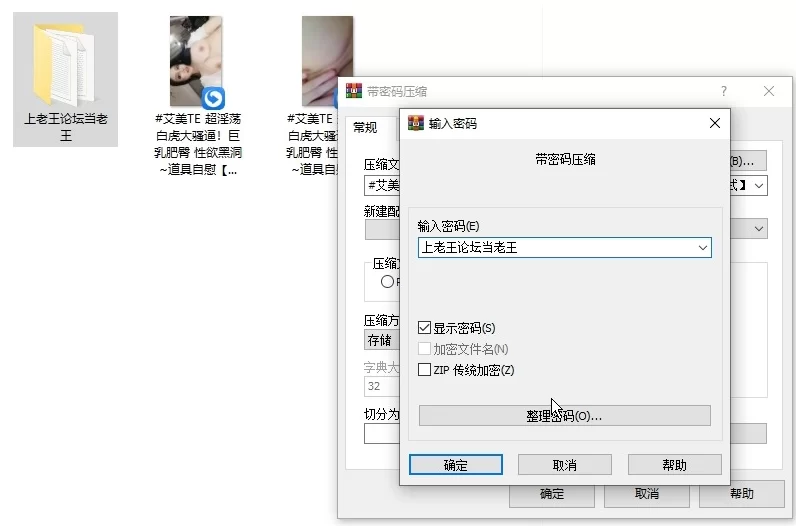Click the 输入密码(E) field label
The width and height of the screenshot is (796, 526).
click(448, 226)
